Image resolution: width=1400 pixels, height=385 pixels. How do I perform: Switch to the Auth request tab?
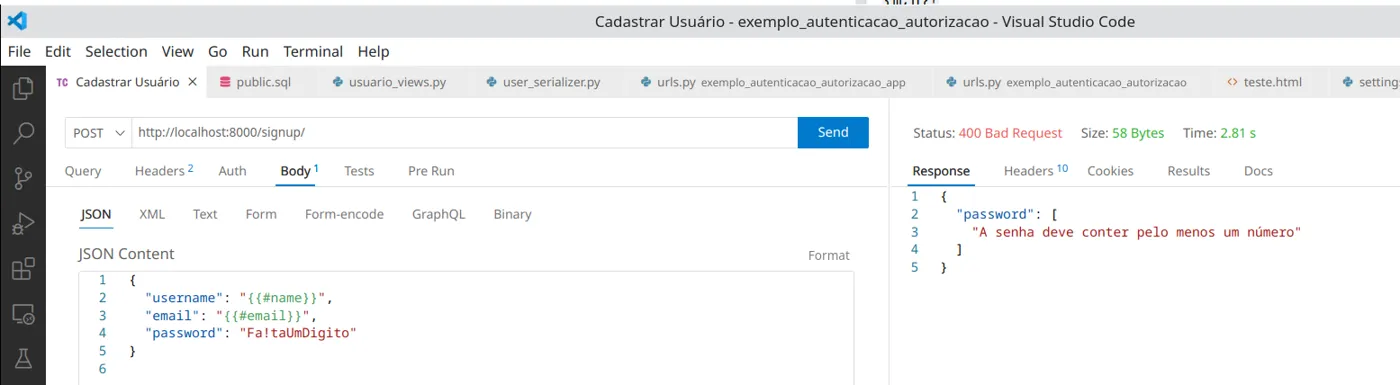coord(232,171)
